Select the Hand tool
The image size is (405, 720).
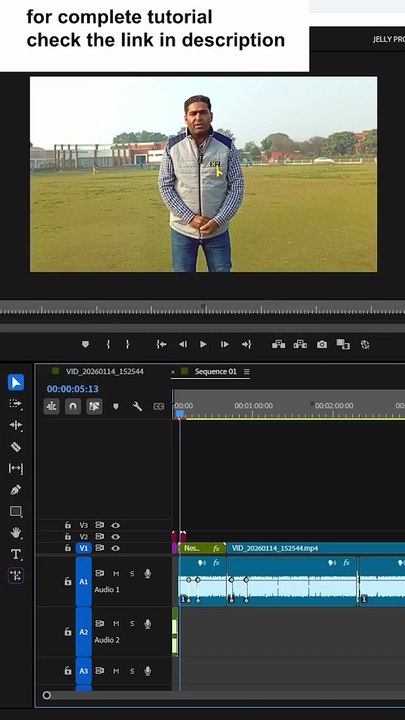[16, 533]
